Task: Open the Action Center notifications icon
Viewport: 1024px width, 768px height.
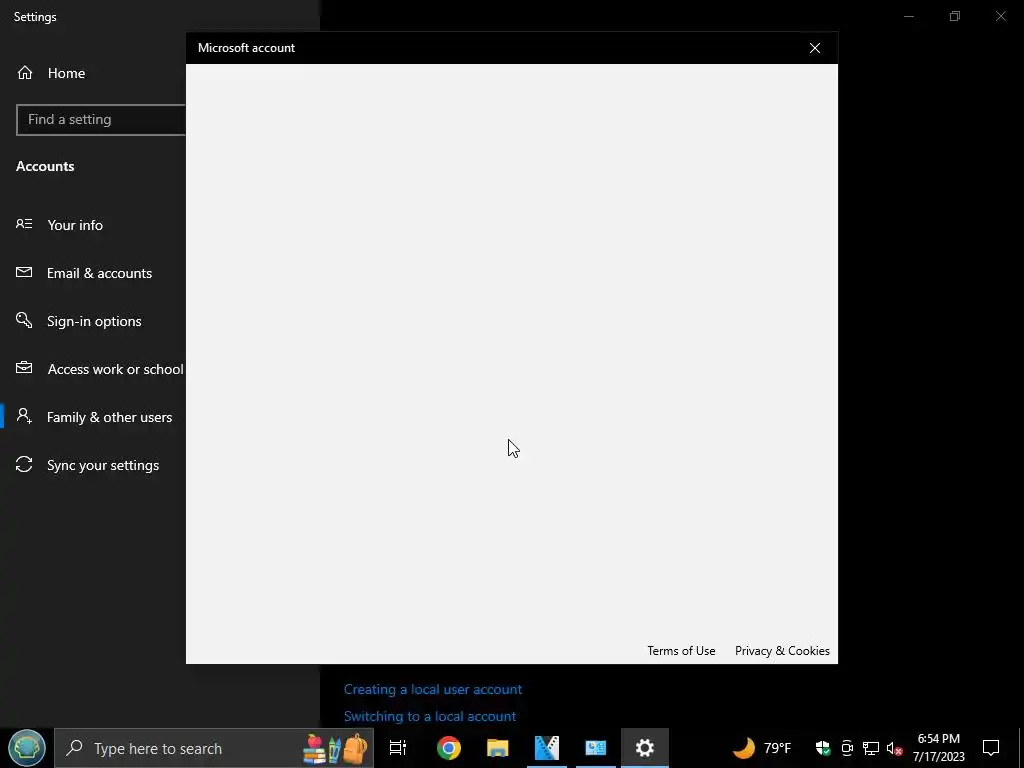Action: click(991, 748)
